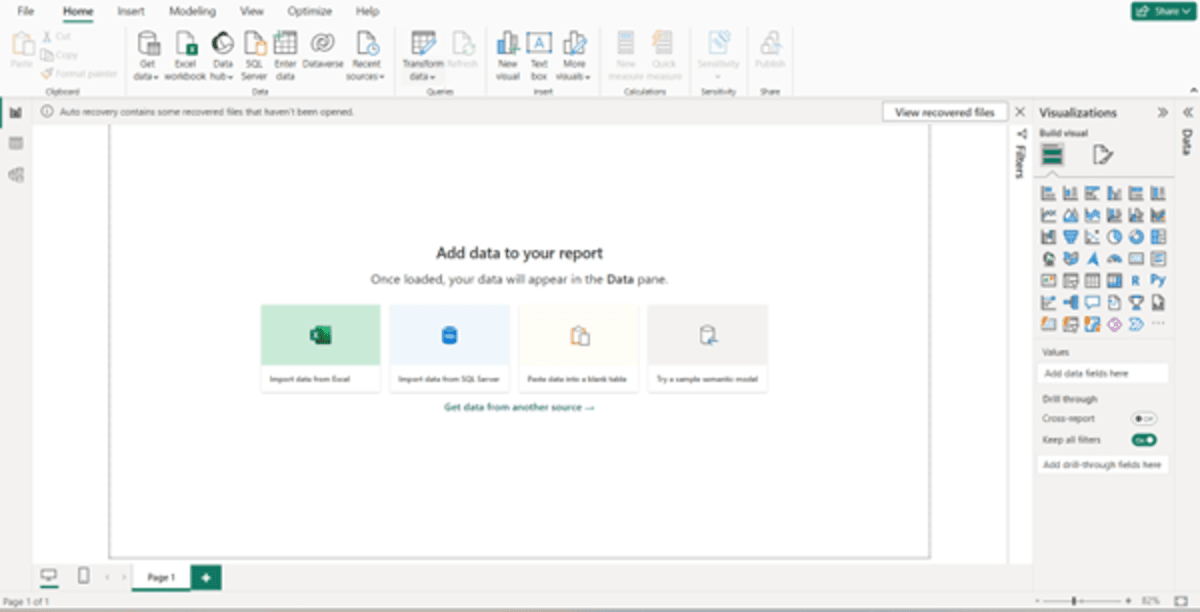
Task: Expand the Filters pane
Action: pos(1021,134)
